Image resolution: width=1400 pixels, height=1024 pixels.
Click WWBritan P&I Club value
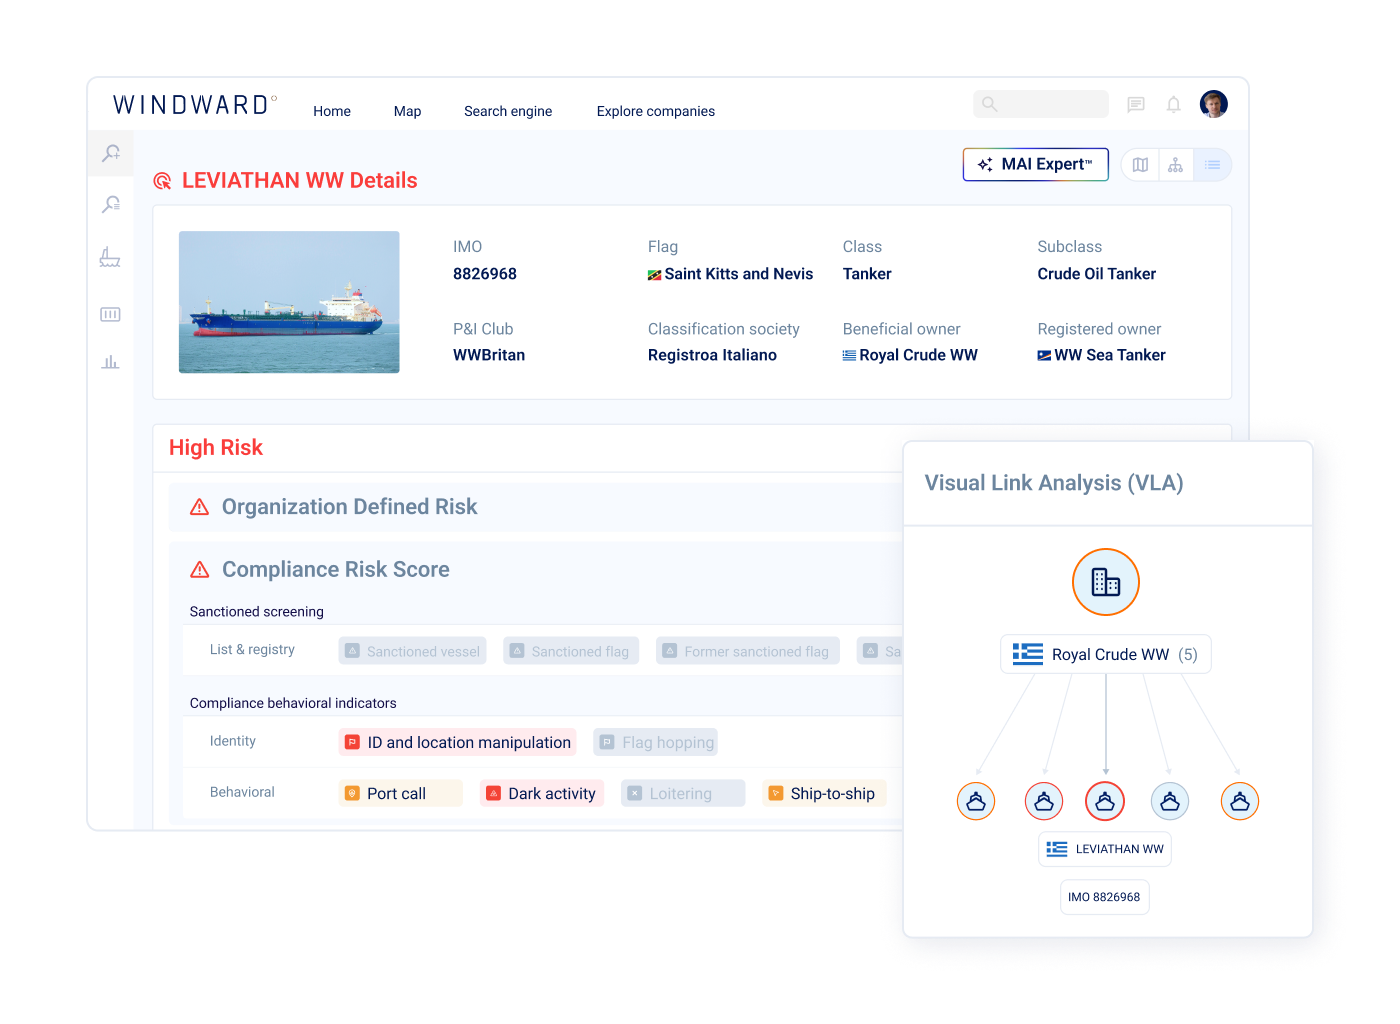pyautogui.click(x=489, y=355)
